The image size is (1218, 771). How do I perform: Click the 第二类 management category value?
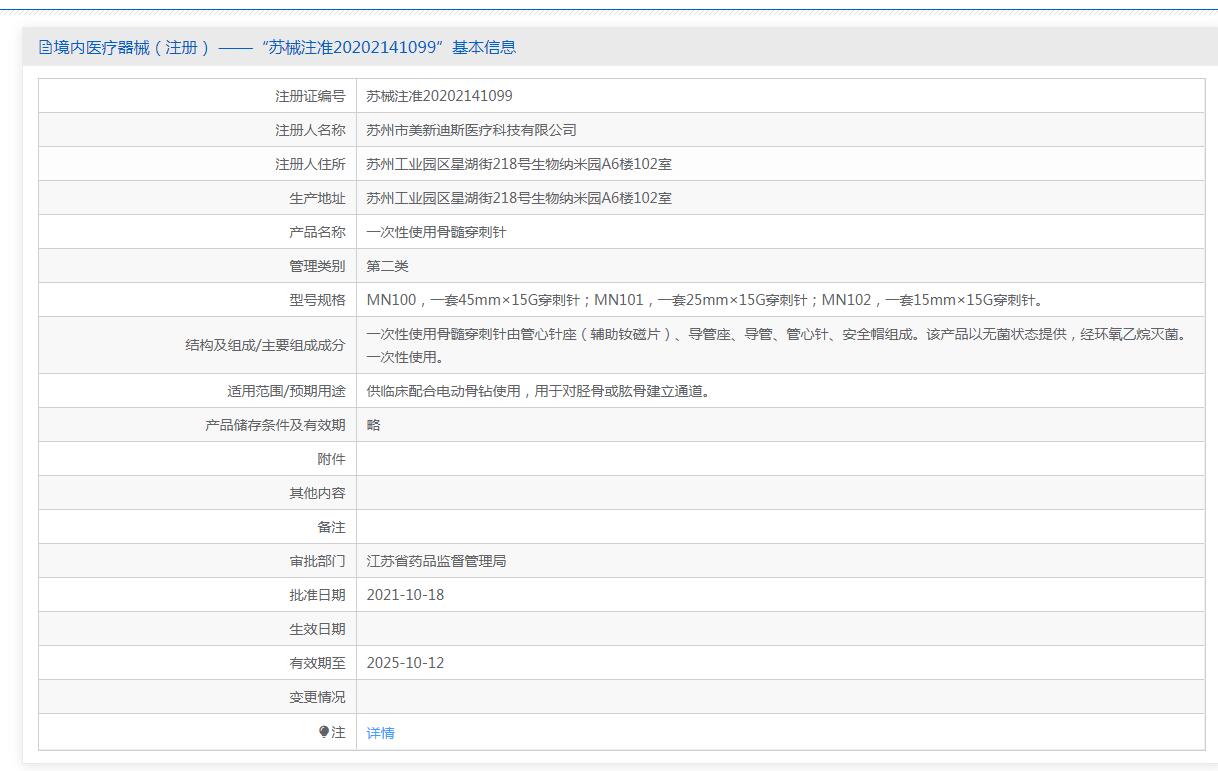pyautogui.click(x=388, y=266)
